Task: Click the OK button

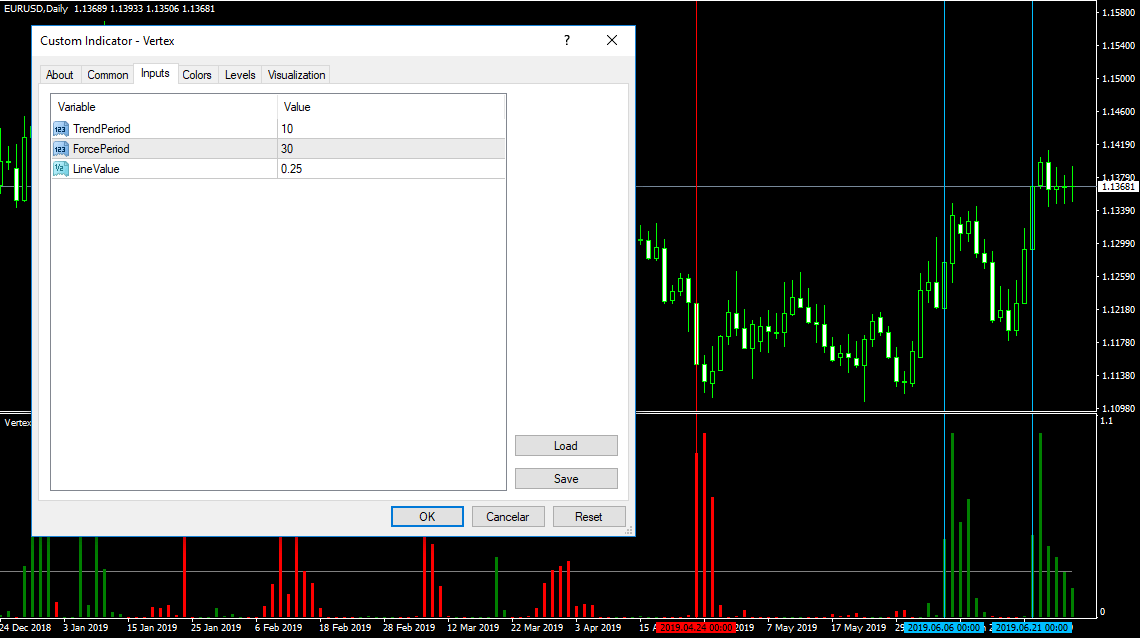Action: pos(428,517)
